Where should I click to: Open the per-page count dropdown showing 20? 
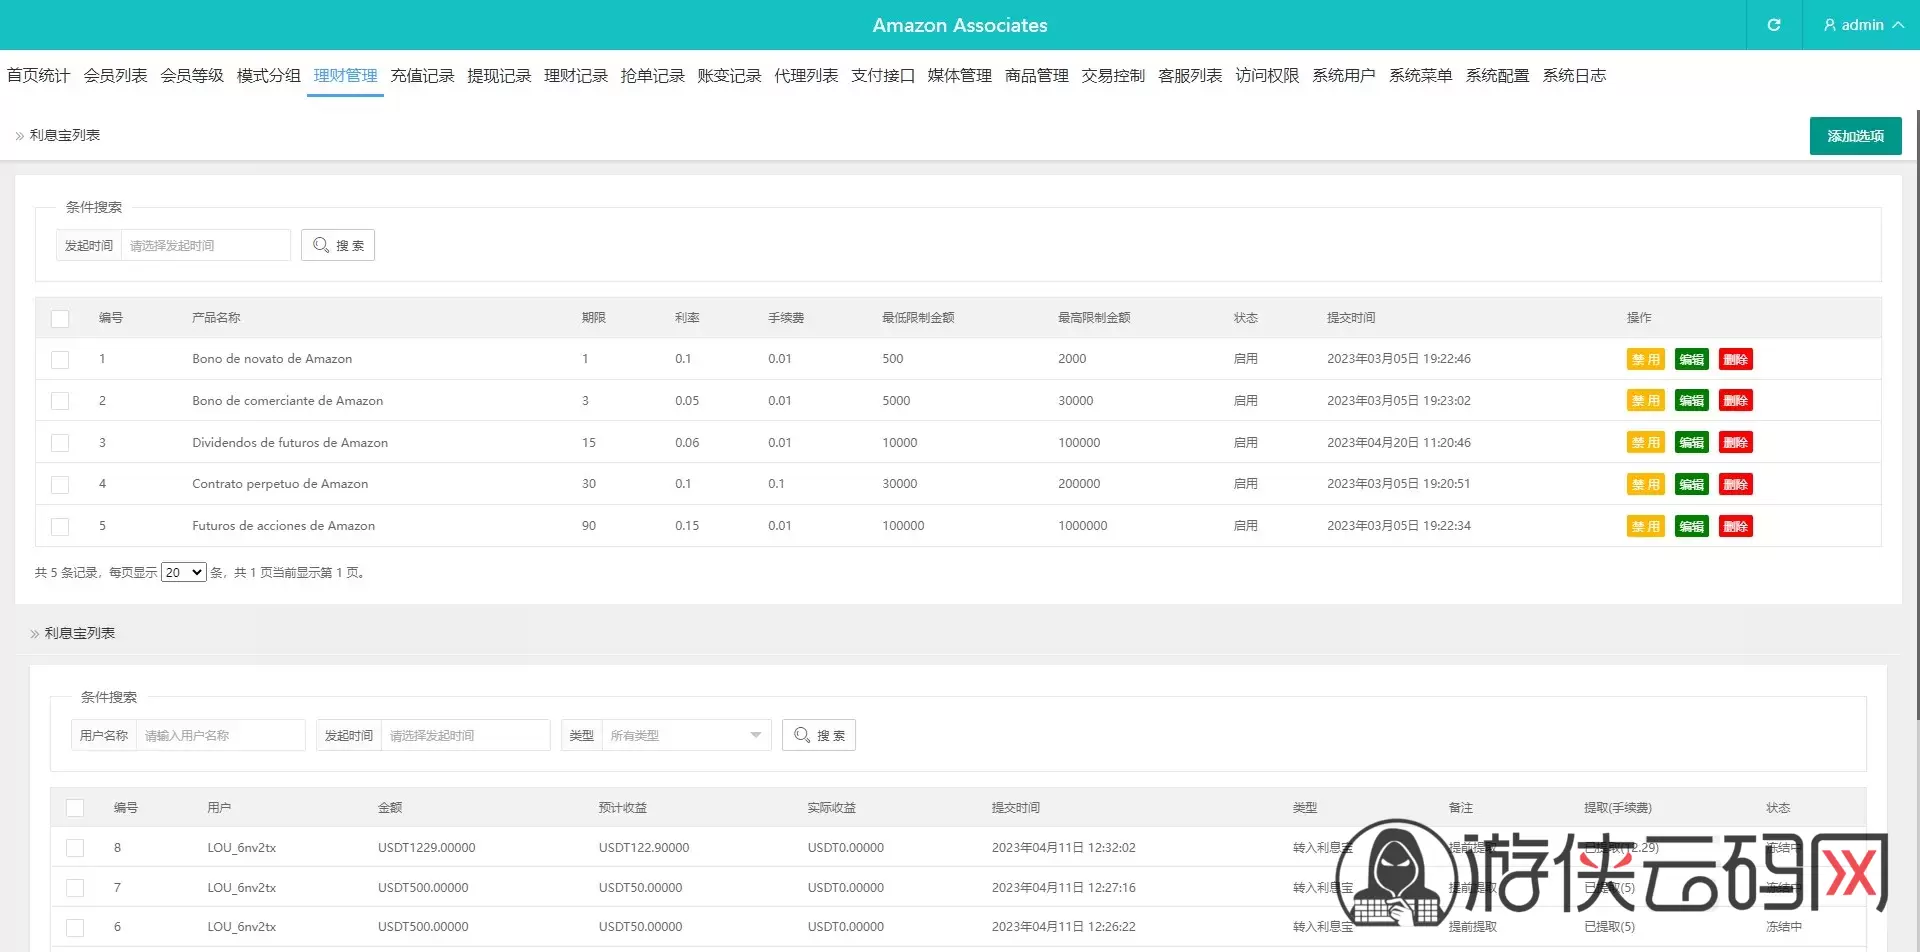click(184, 572)
